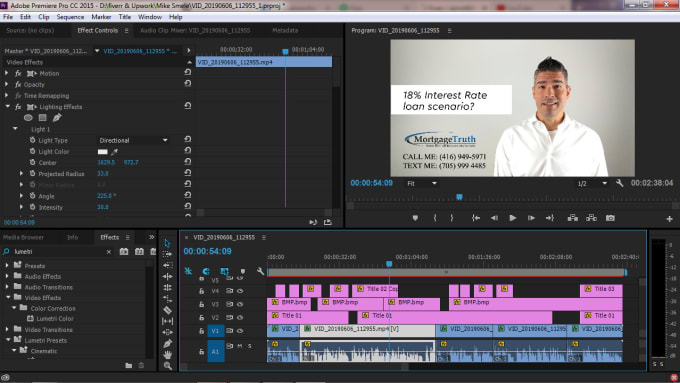Create rectangle mask for Lighting Effects
This screenshot has height=383, width=680.
click(x=42, y=118)
